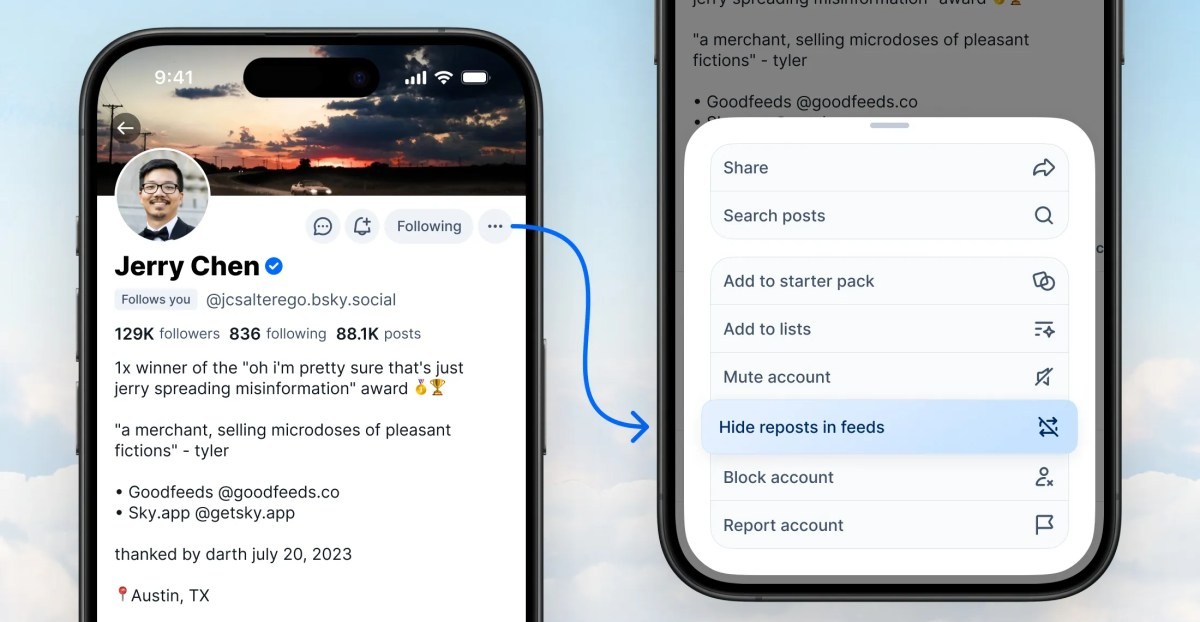Tap the @getsky.app mention in bio
This screenshot has height=622, width=1200.
[x=245, y=513]
